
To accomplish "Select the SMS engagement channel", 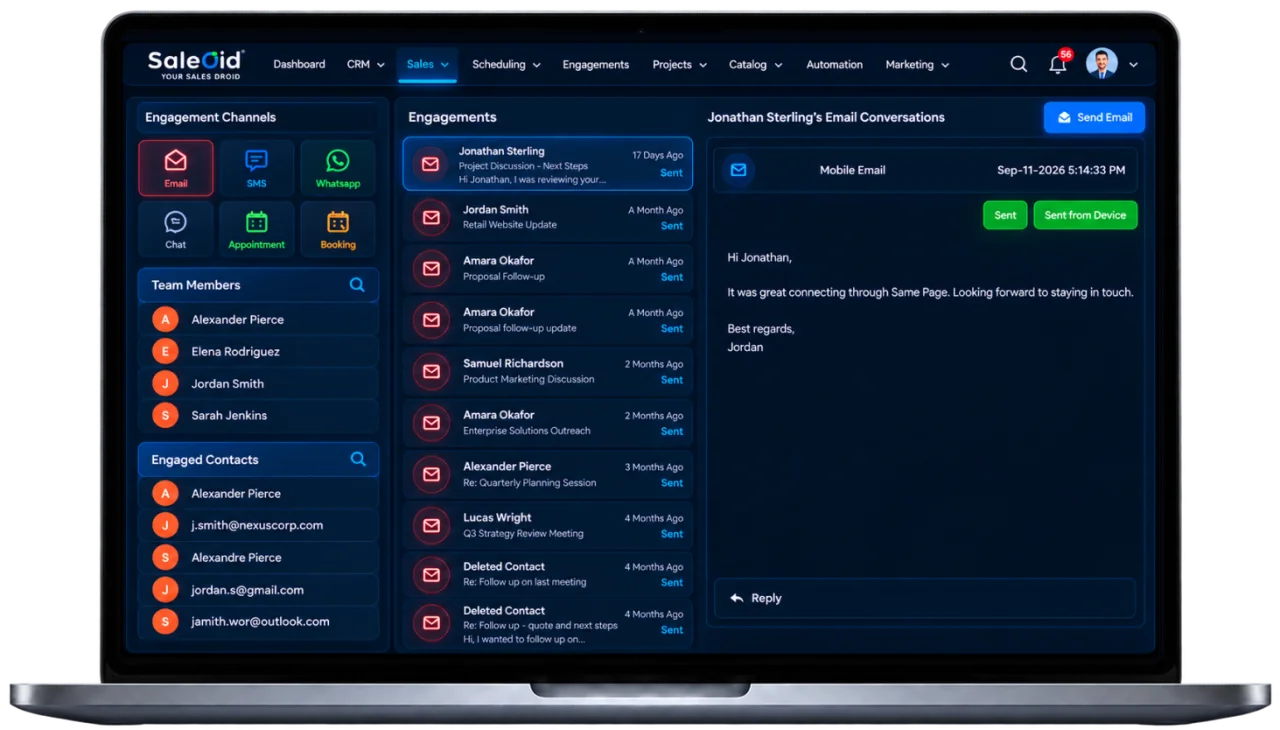I will [256, 167].
